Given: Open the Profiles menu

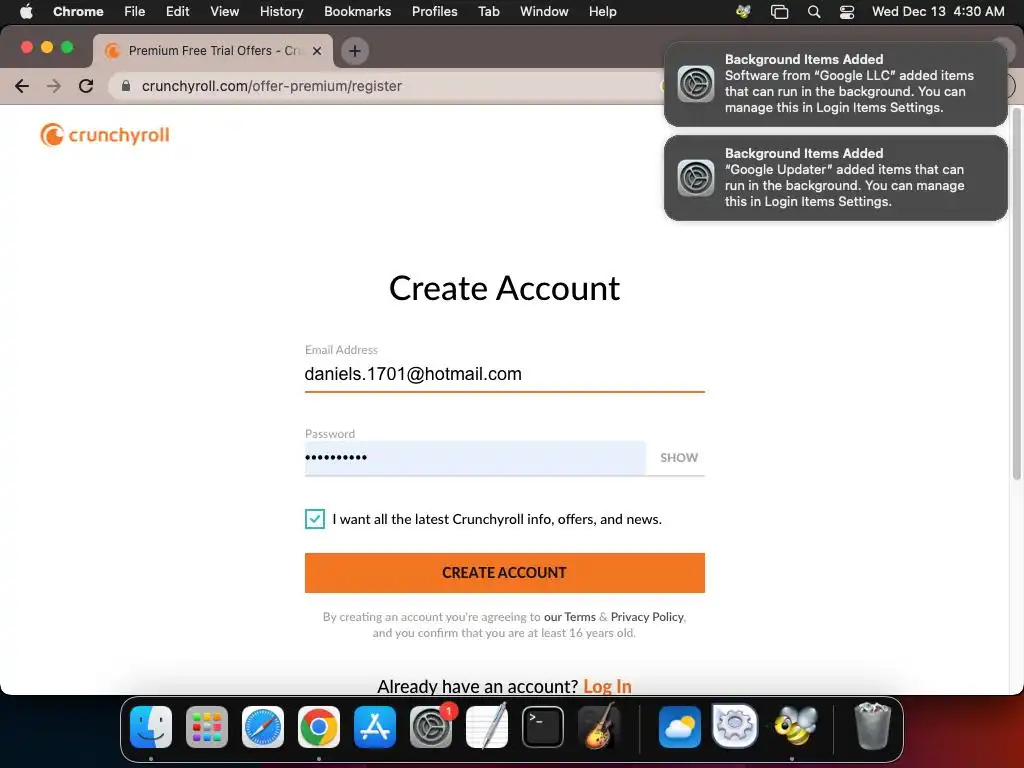Looking at the screenshot, I should tap(434, 11).
